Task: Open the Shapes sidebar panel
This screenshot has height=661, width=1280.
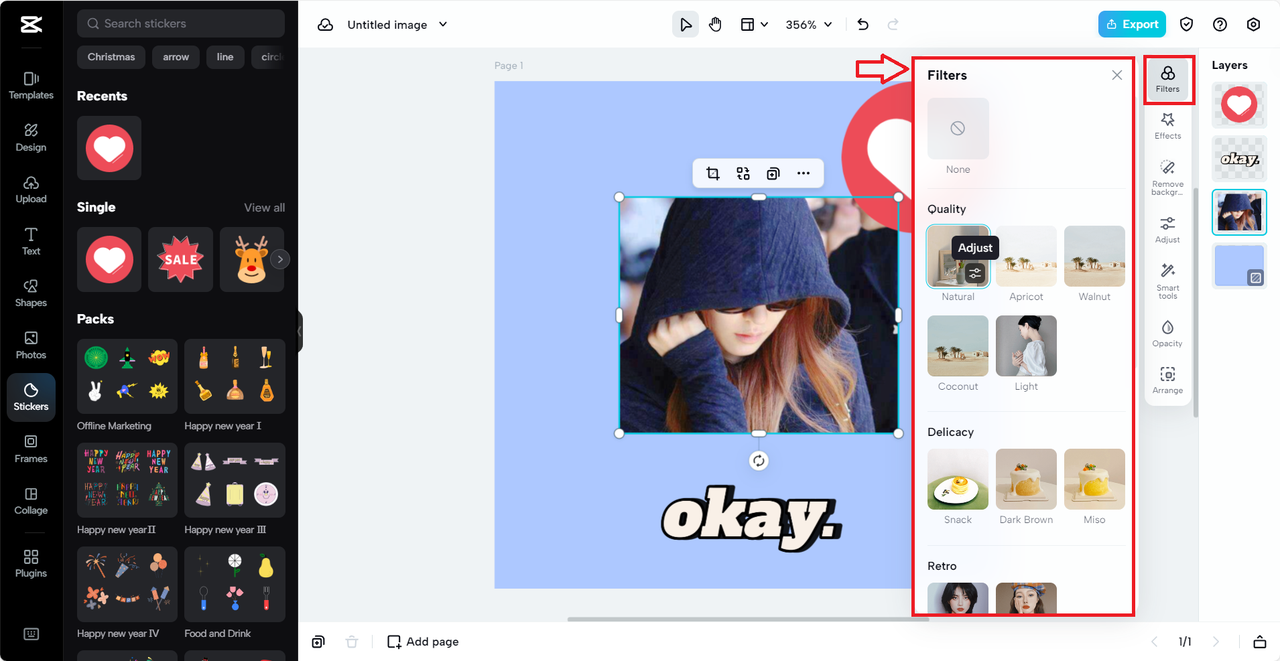Action: tap(31, 293)
